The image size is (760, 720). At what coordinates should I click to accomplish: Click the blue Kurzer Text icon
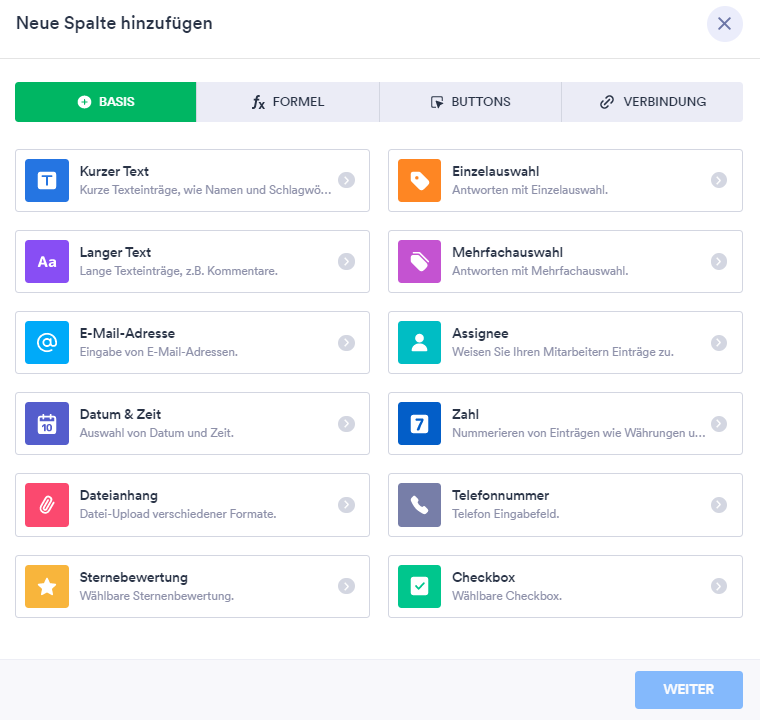[47, 181]
